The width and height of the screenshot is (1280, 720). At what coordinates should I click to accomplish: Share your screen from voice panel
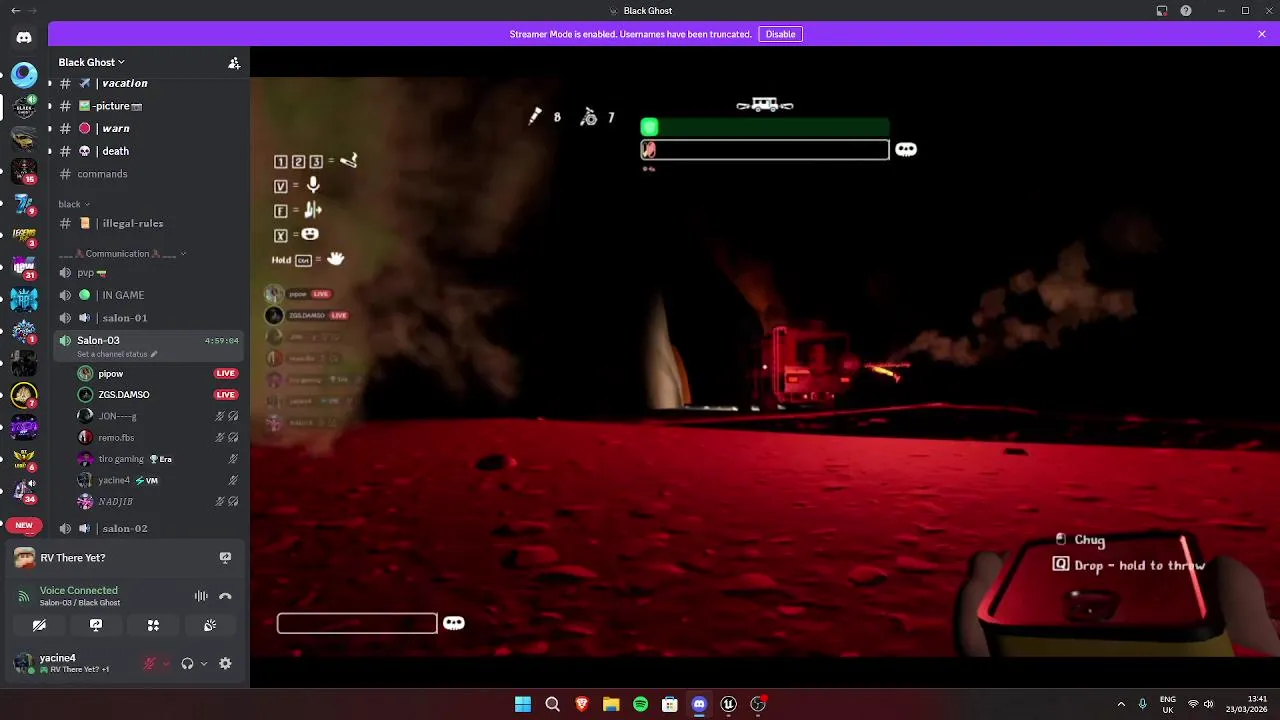[96, 625]
